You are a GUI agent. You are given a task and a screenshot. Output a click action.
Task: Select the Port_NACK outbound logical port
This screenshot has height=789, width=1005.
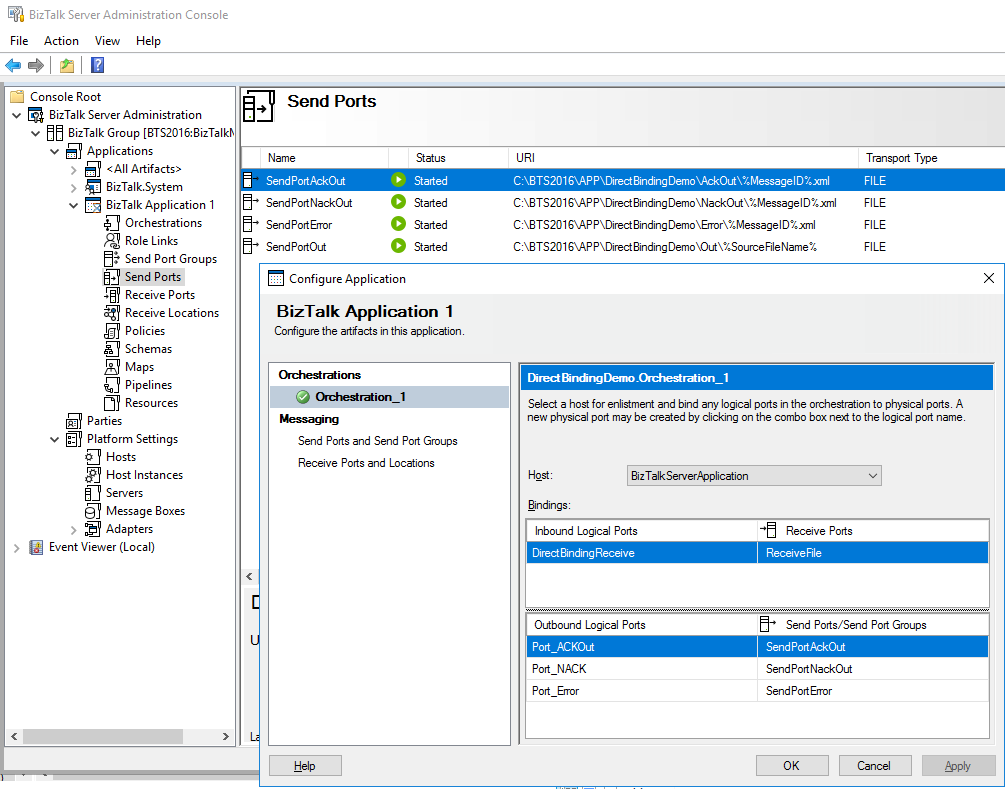pyautogui.click(x=642, y=669)
